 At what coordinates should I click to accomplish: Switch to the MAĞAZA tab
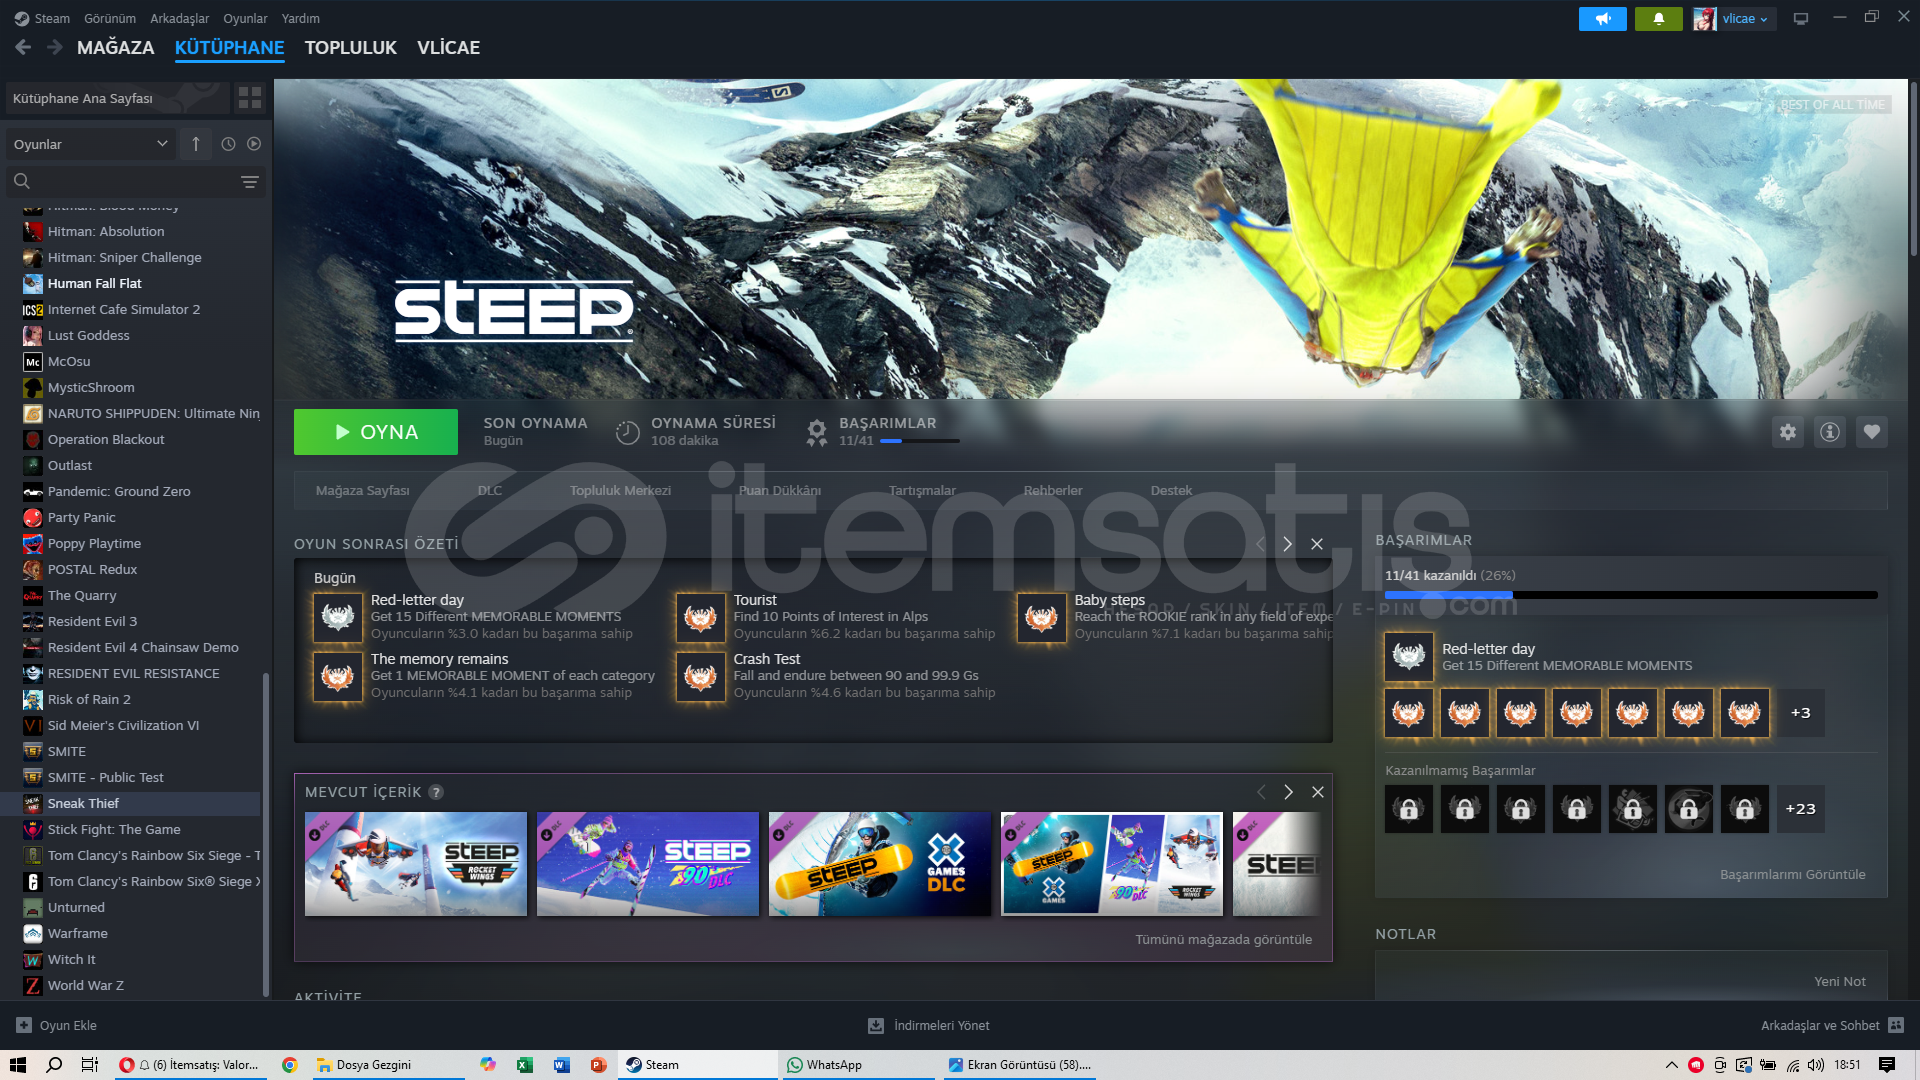point(116,47)
